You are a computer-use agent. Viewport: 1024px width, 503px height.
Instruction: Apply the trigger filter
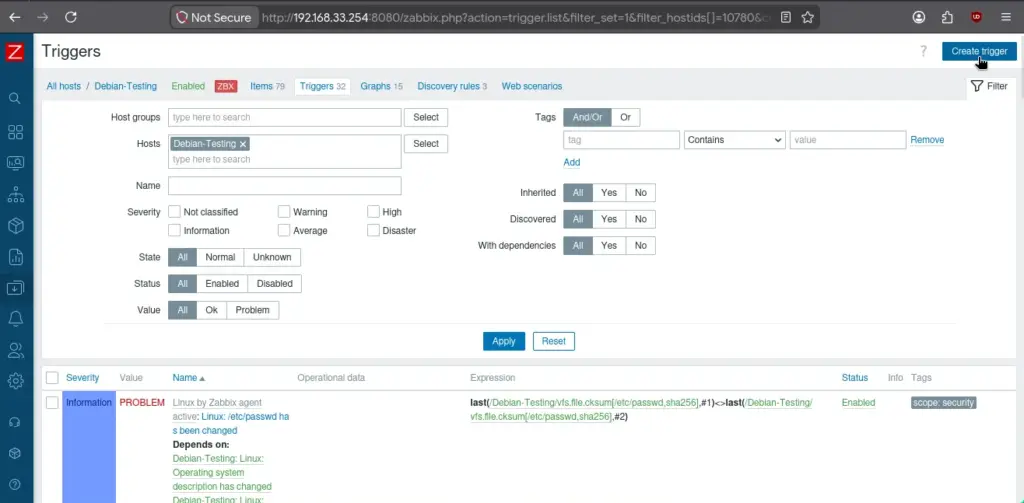[x=504, y=341]
